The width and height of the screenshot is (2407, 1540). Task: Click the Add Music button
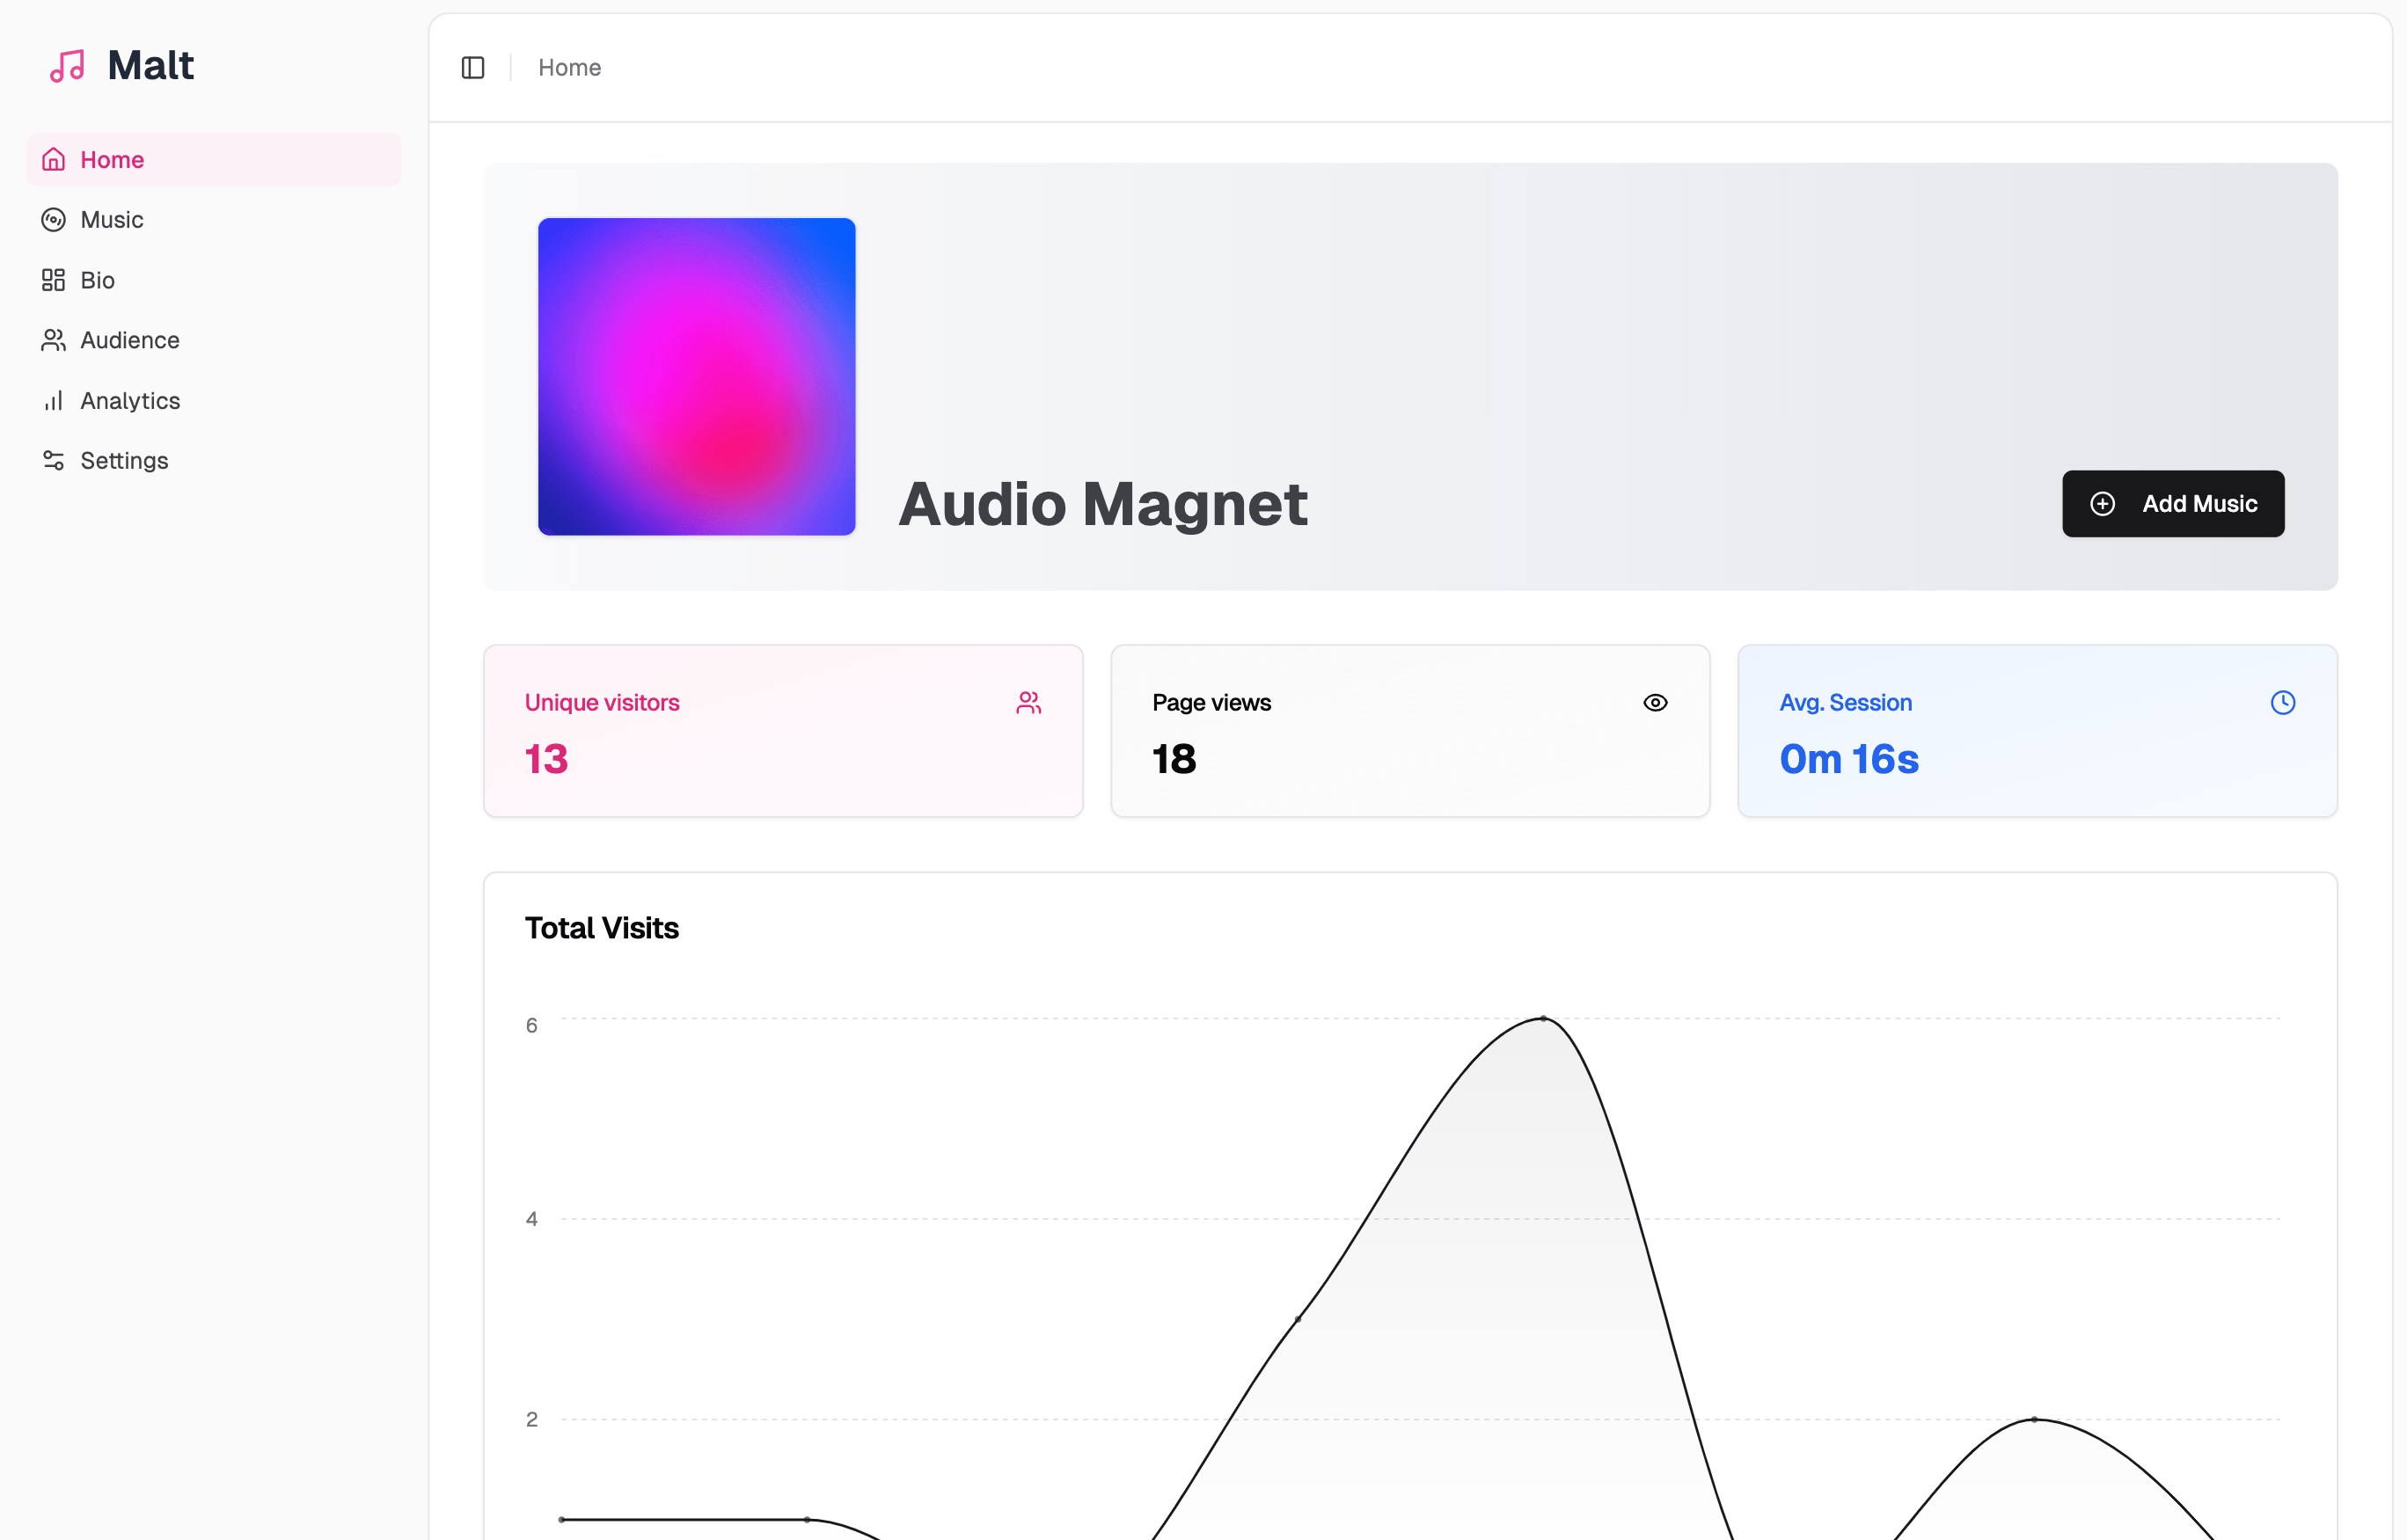2173,503
